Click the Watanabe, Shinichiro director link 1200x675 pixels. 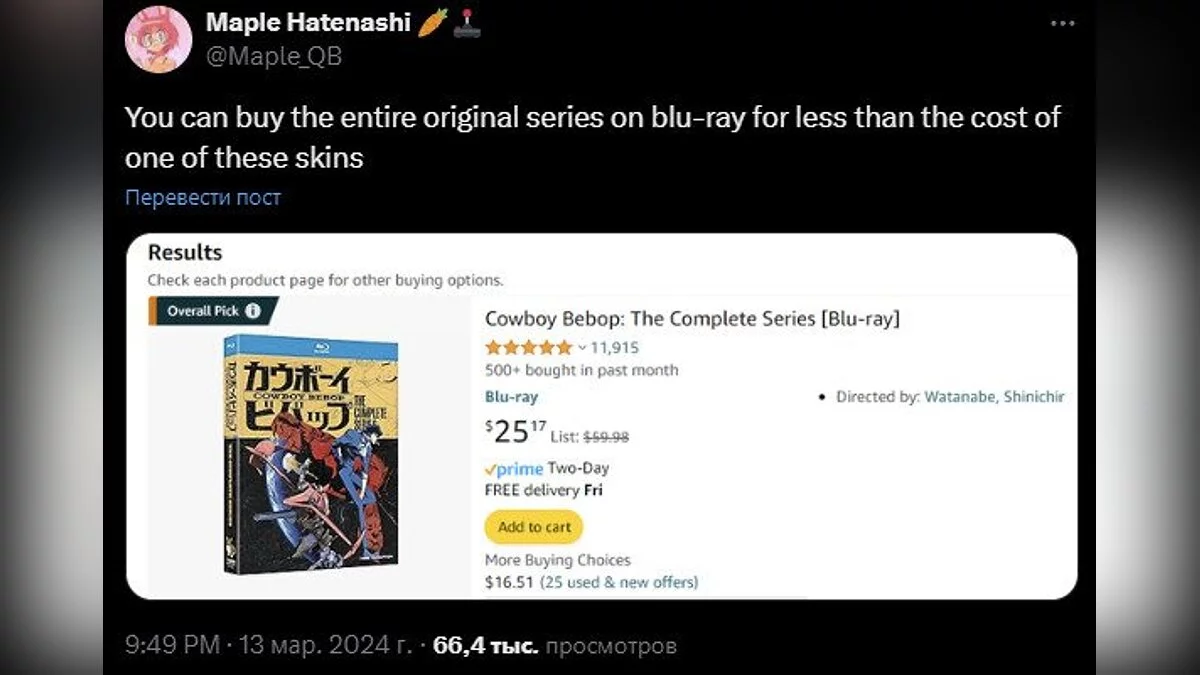pos(994,397)
